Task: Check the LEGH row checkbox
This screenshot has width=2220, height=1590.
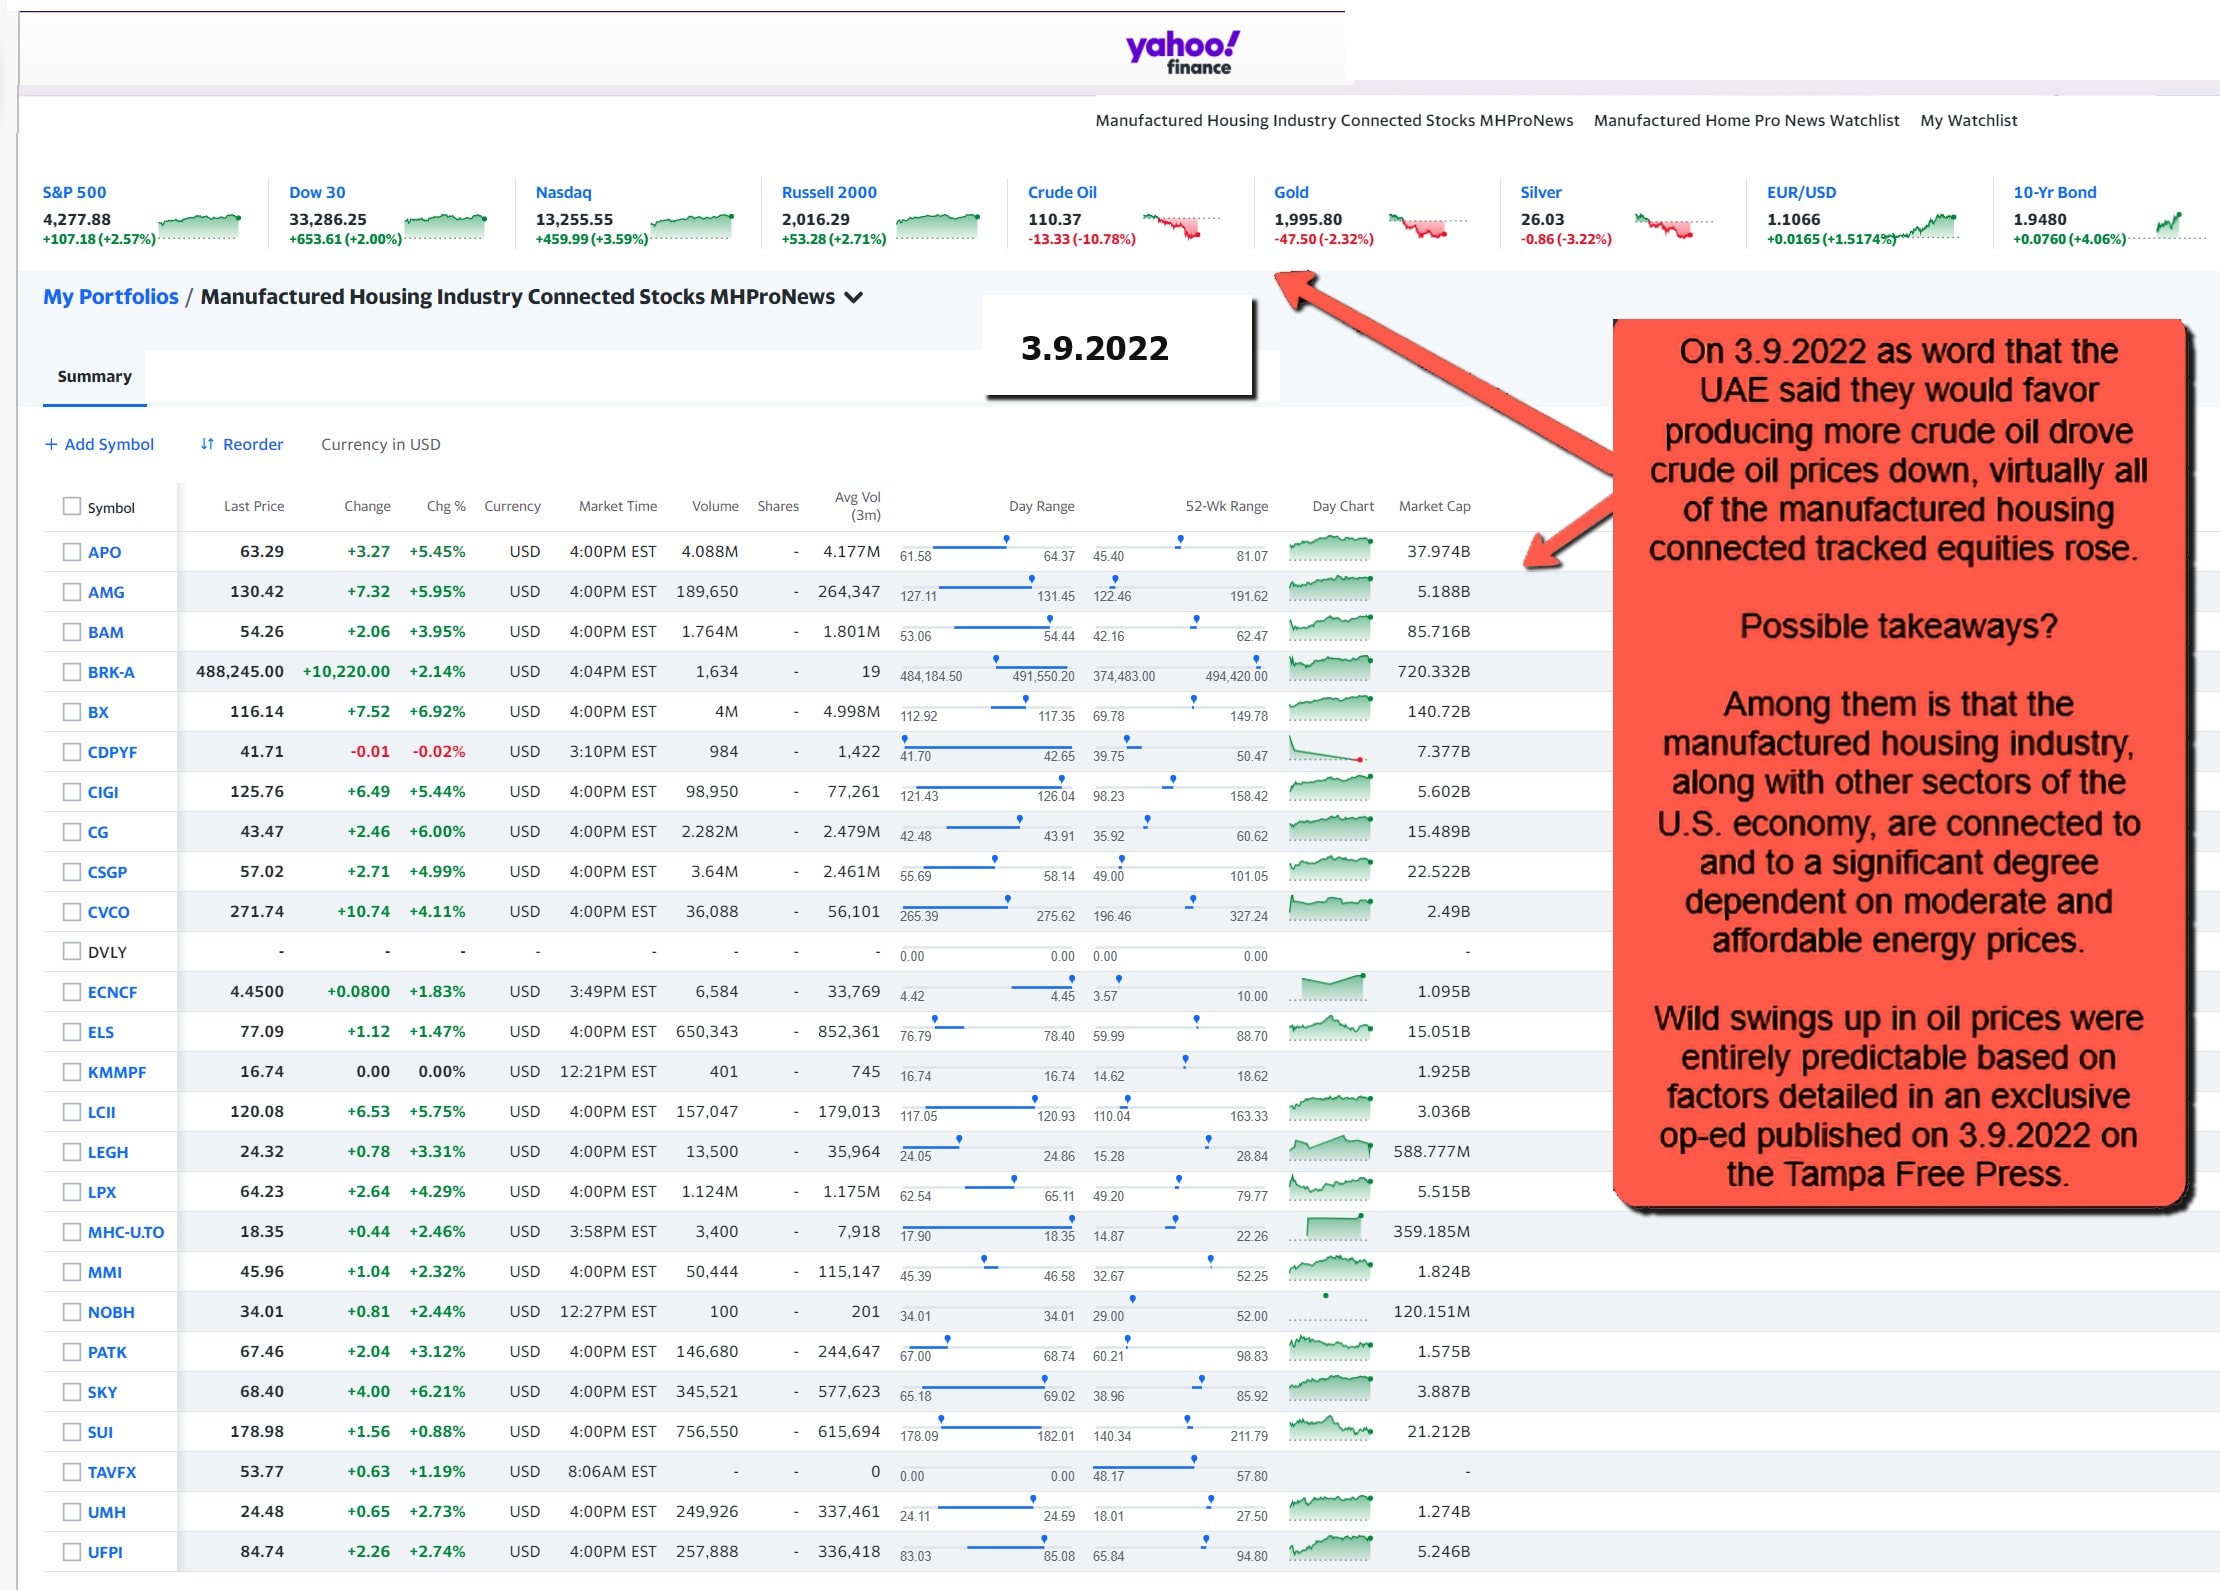Action: point(71,1151)
